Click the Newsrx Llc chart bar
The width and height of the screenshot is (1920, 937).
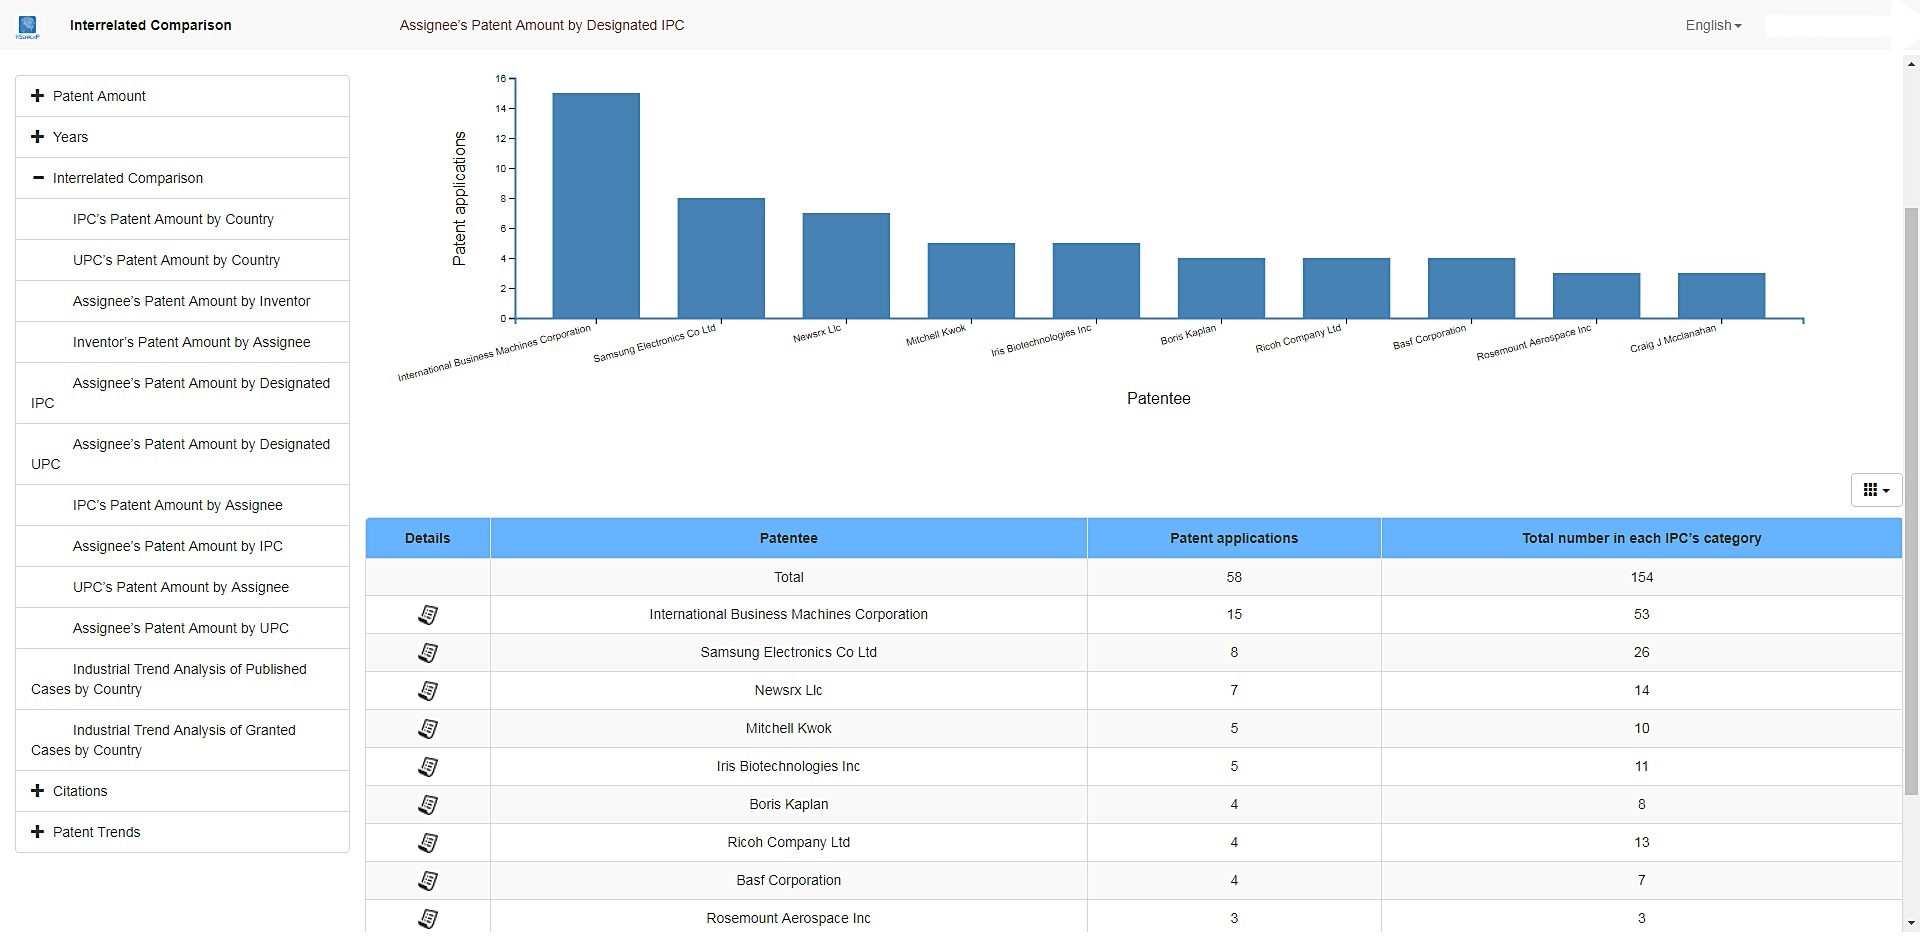846,266
